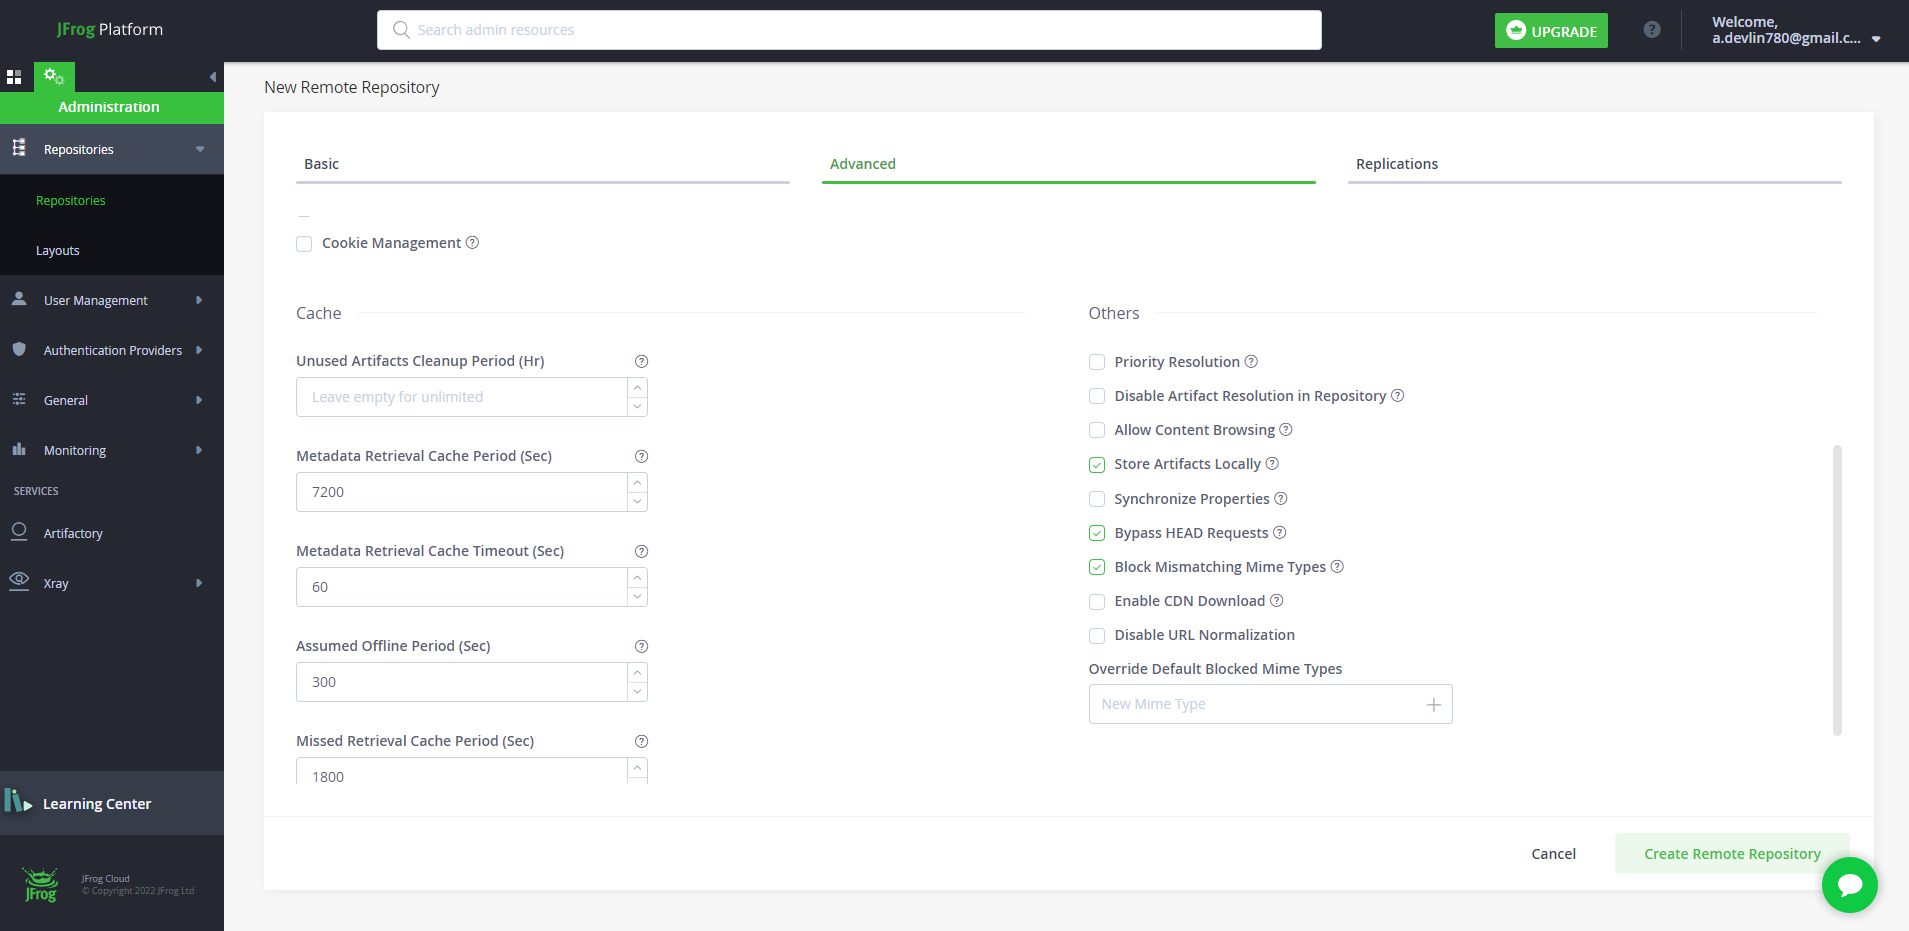Open the chat support bubble
The height and width of the screenshot is (931, 1909).
click(1849, 885)
